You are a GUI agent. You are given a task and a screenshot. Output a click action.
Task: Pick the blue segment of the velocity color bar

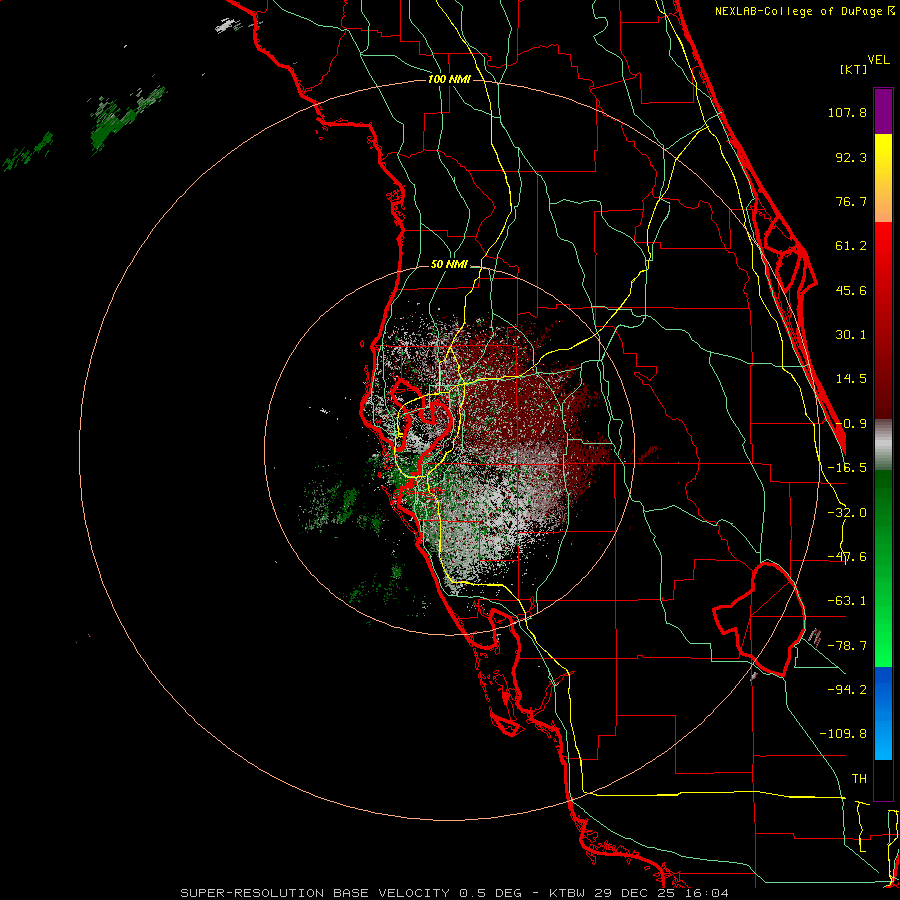883,713
